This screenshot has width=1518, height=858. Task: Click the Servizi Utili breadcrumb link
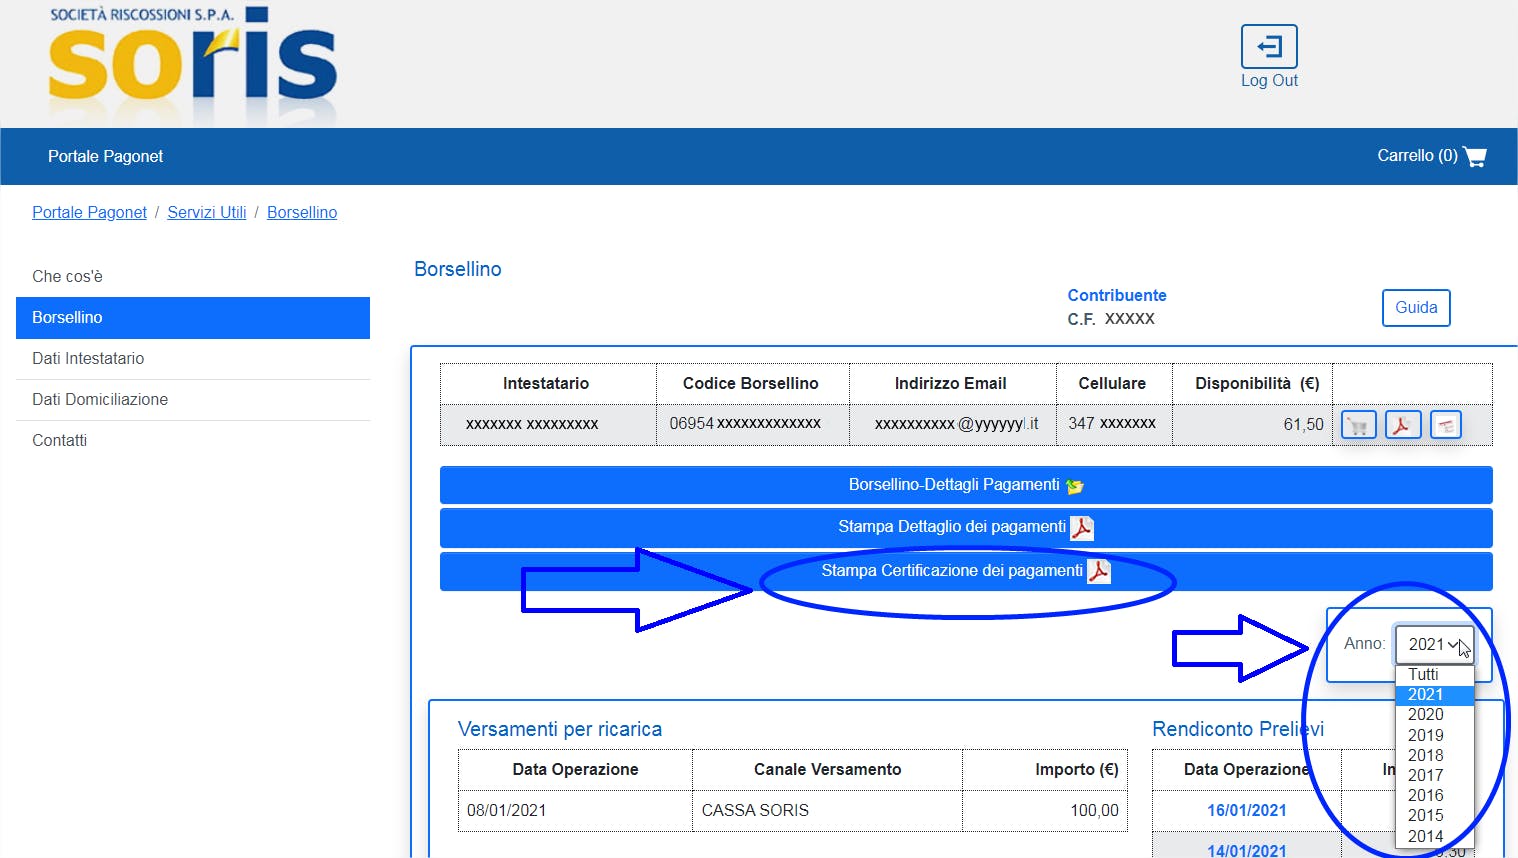click(206, 212)
